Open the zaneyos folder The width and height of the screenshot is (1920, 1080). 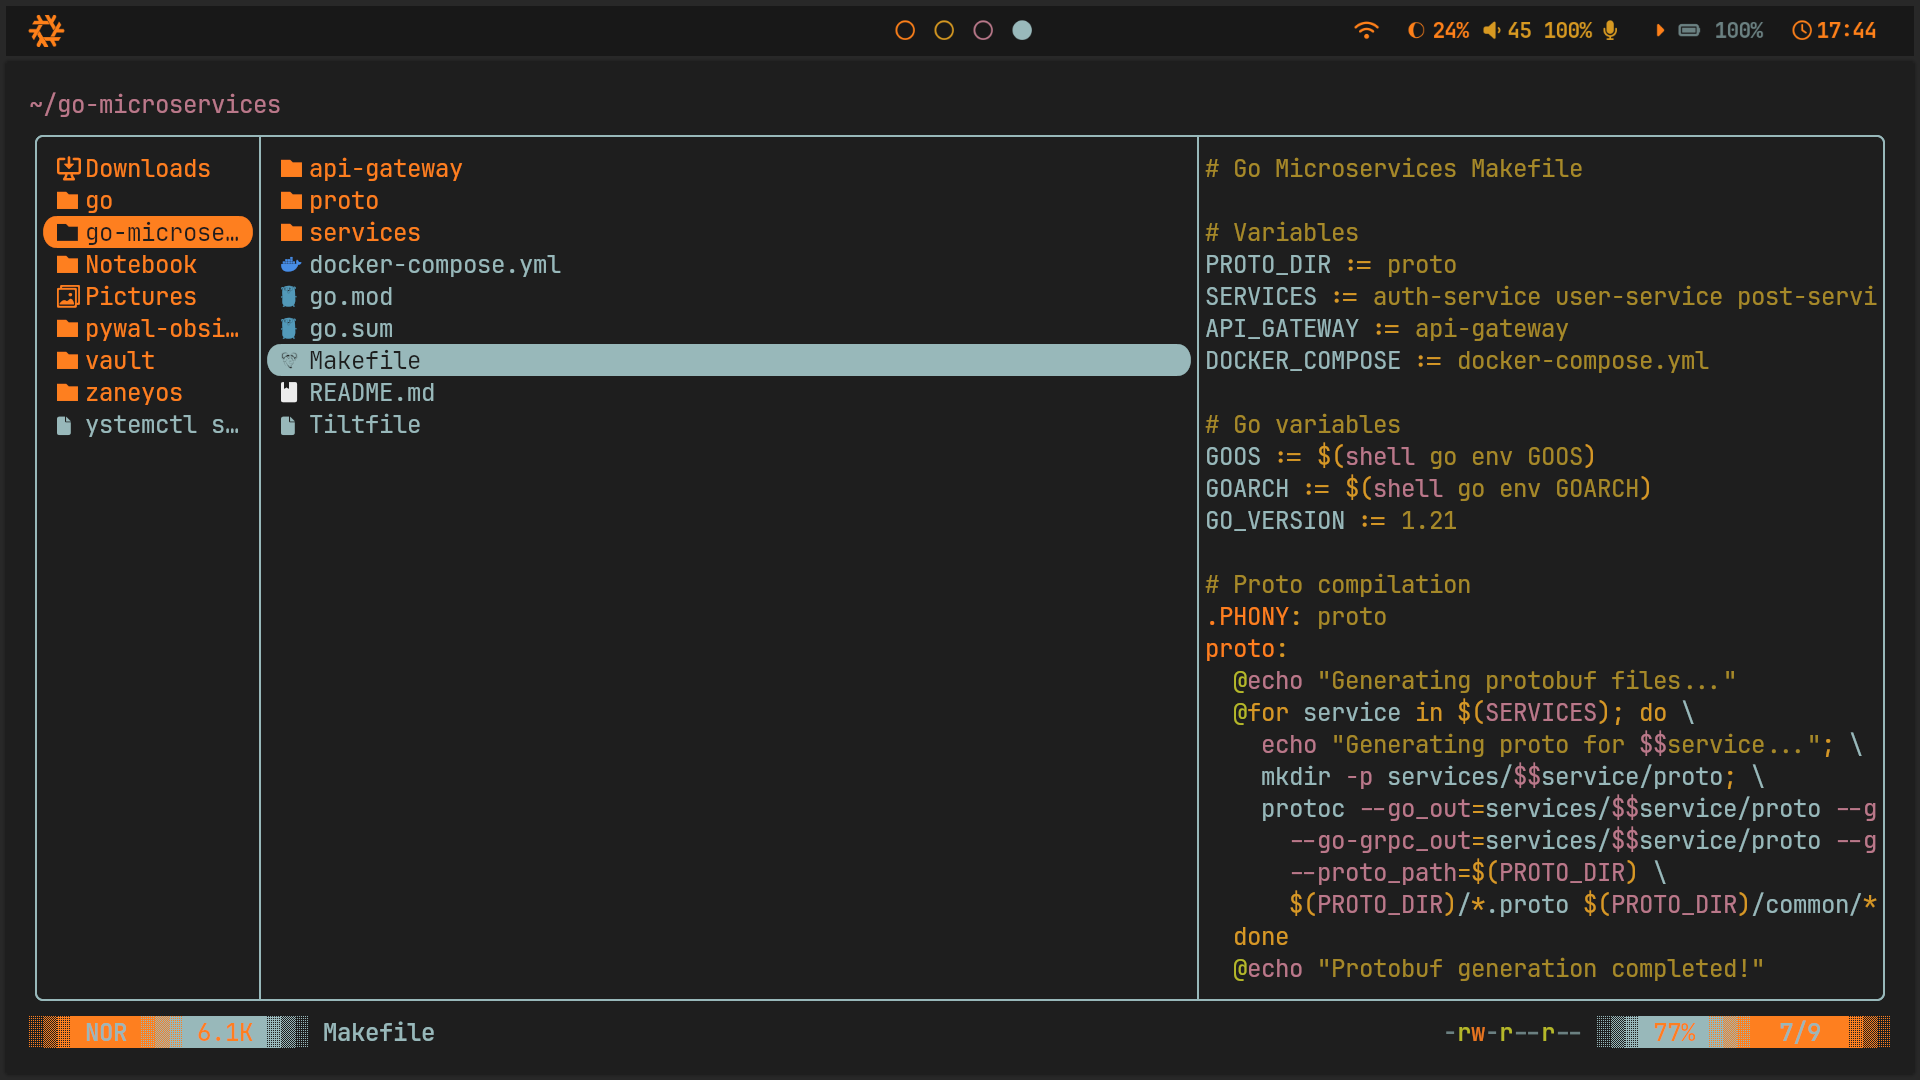(x=120, y=393)
